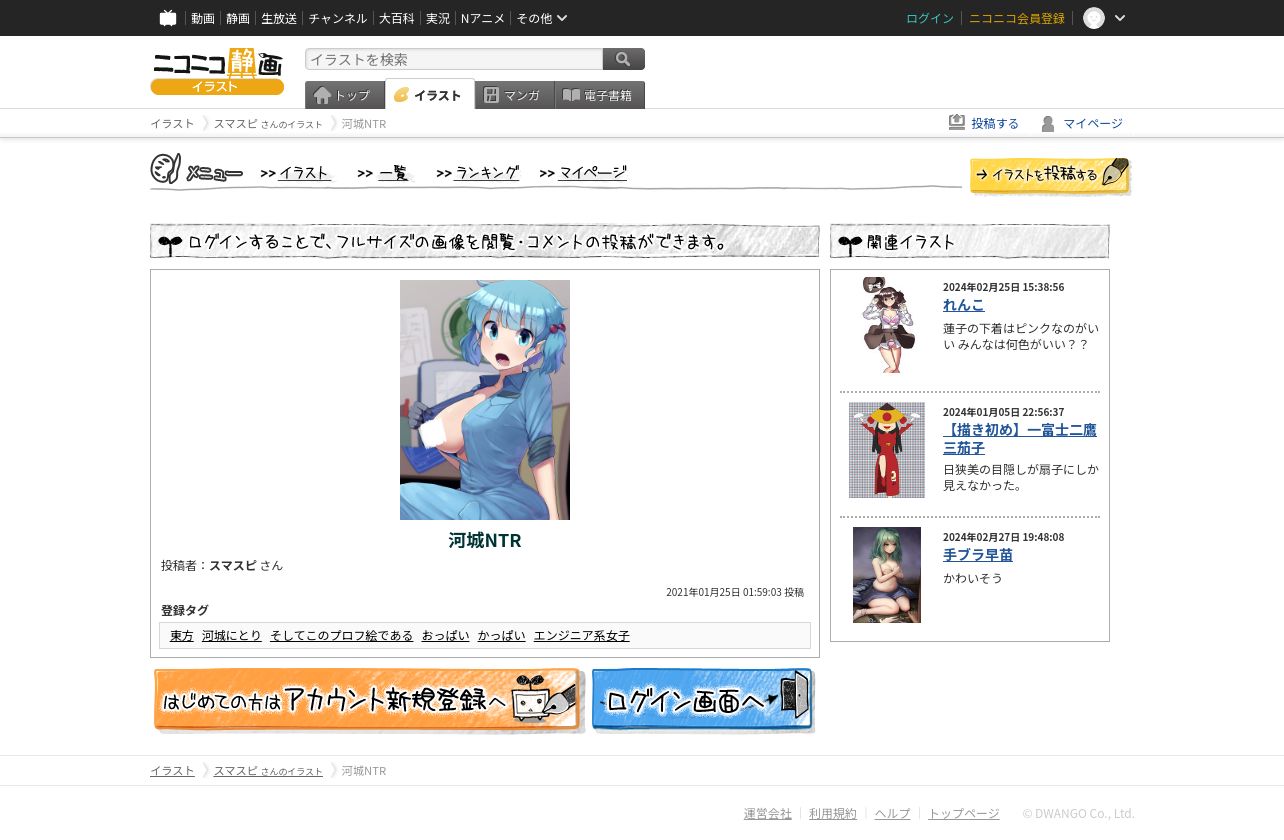Click the エンジニア系女子 tag
1284x840 pixels.
[582, 635]
